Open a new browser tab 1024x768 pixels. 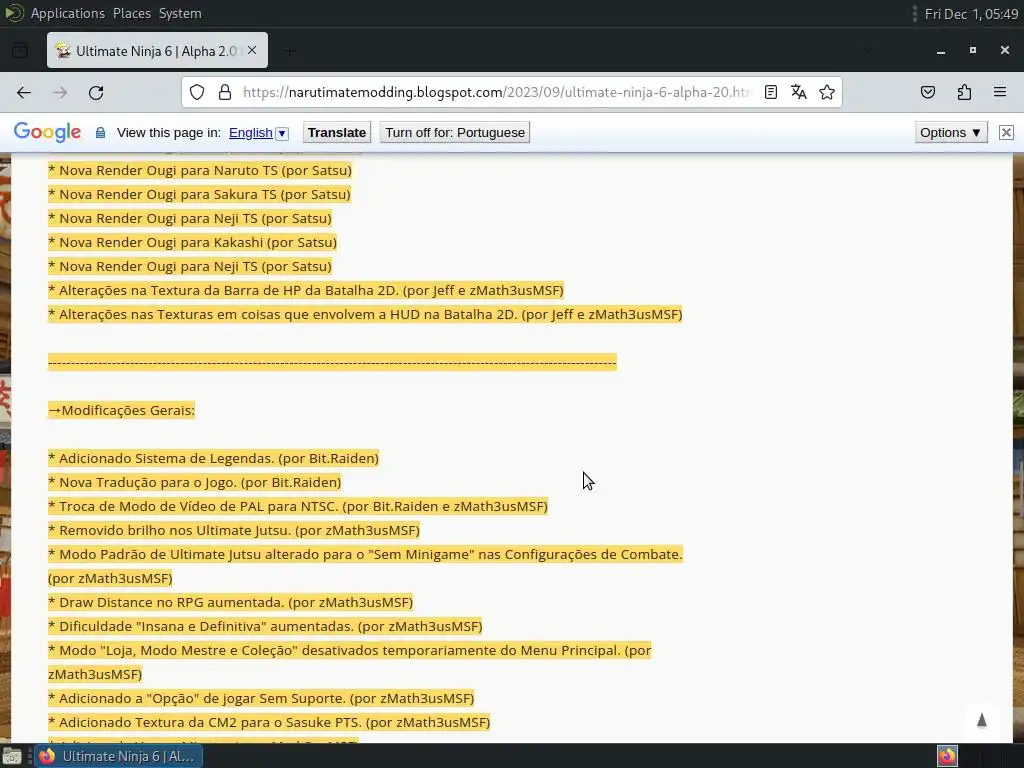pos(290,51)
